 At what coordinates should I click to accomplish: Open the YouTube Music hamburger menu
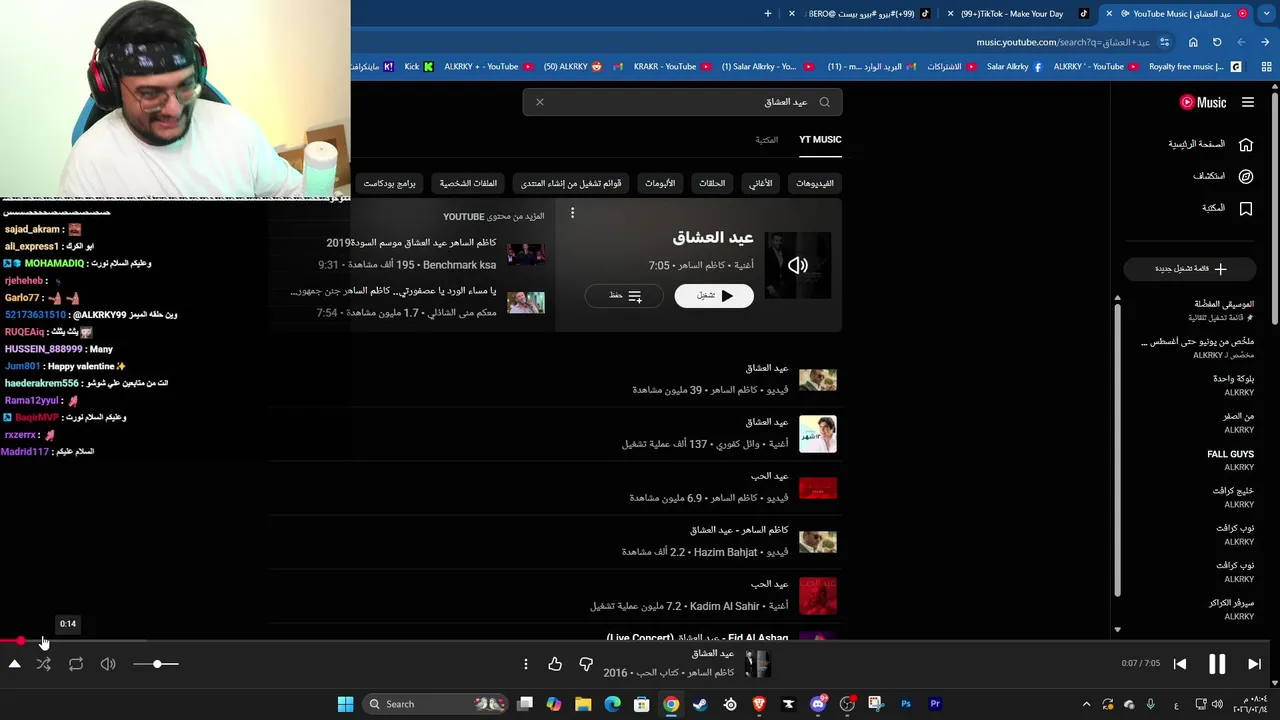[1247, 102]
